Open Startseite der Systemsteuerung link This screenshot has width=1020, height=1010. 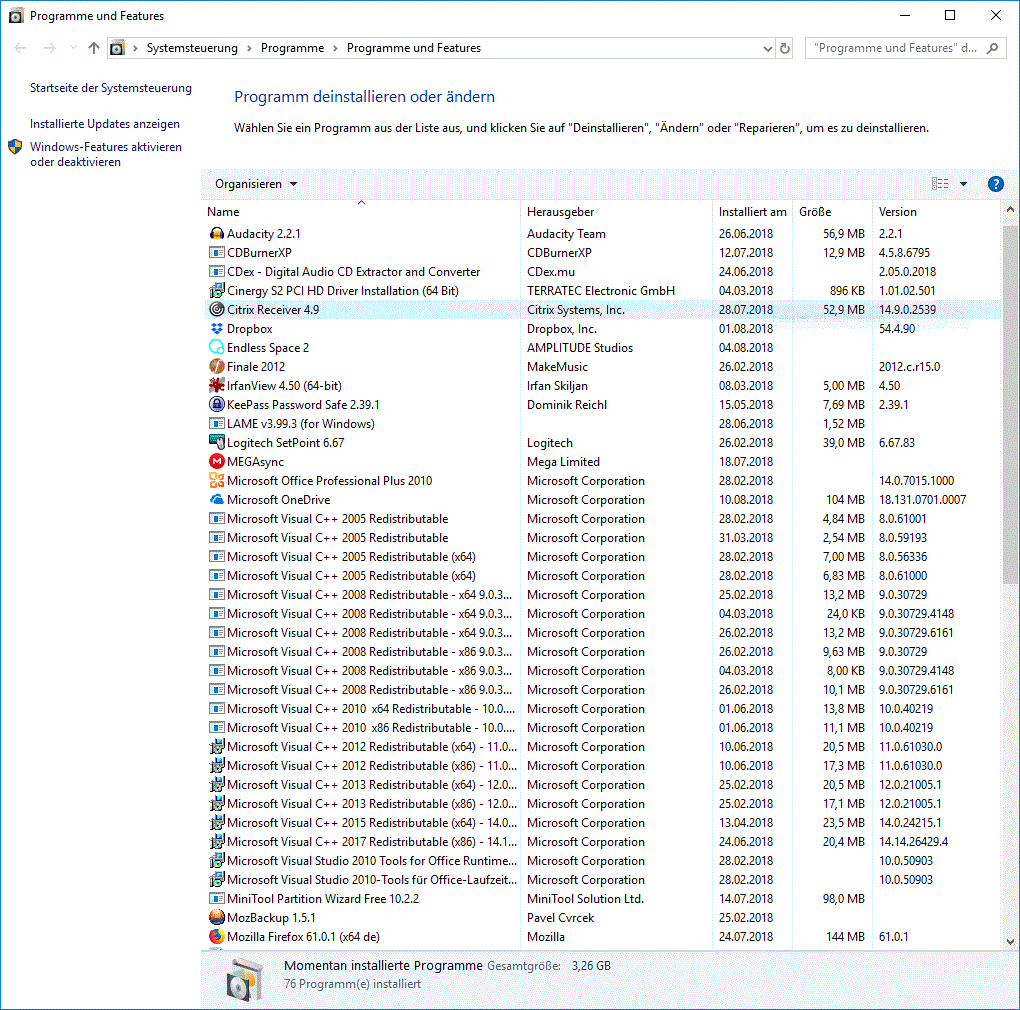[111, 88]
